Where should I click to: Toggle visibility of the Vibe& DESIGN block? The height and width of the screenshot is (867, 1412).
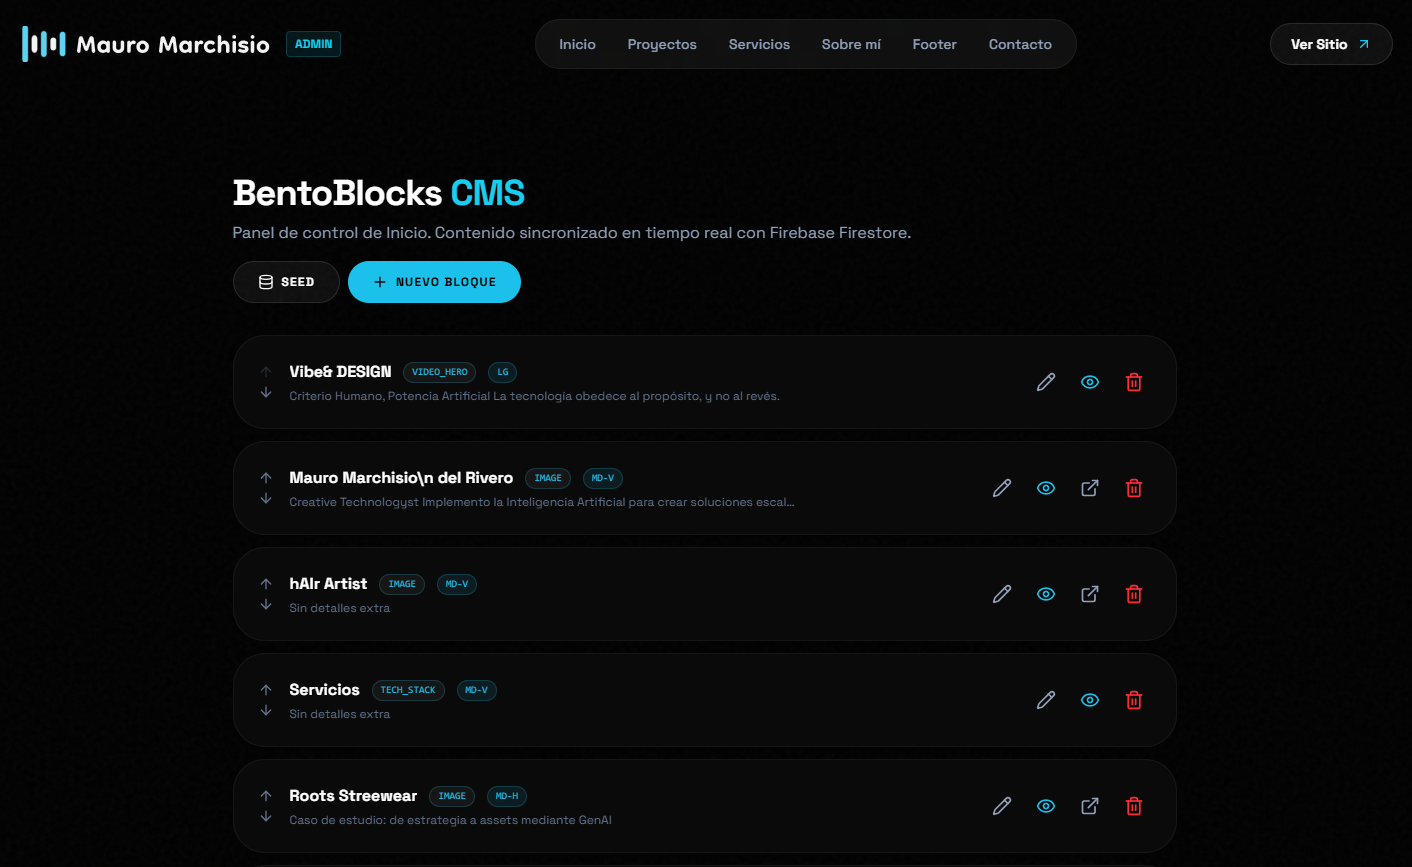1090,382
